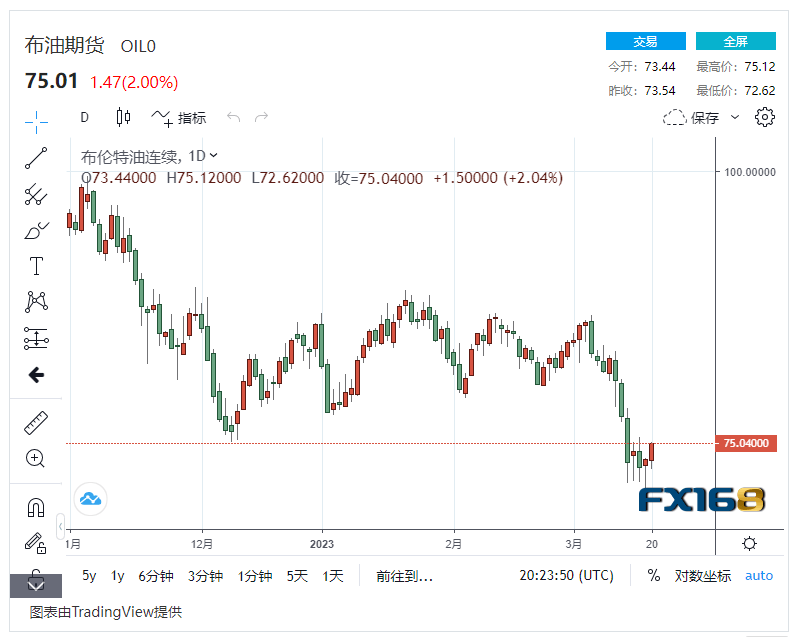Viewport: 798px width, 637px height.
Task: Open chart settings gear
Action: [764, 117]
